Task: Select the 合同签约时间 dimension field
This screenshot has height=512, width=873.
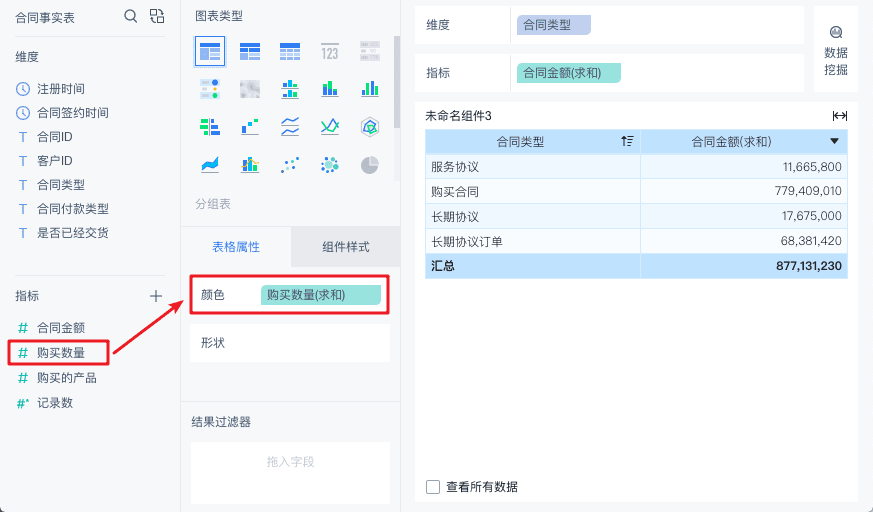Action: coord(72,112)
